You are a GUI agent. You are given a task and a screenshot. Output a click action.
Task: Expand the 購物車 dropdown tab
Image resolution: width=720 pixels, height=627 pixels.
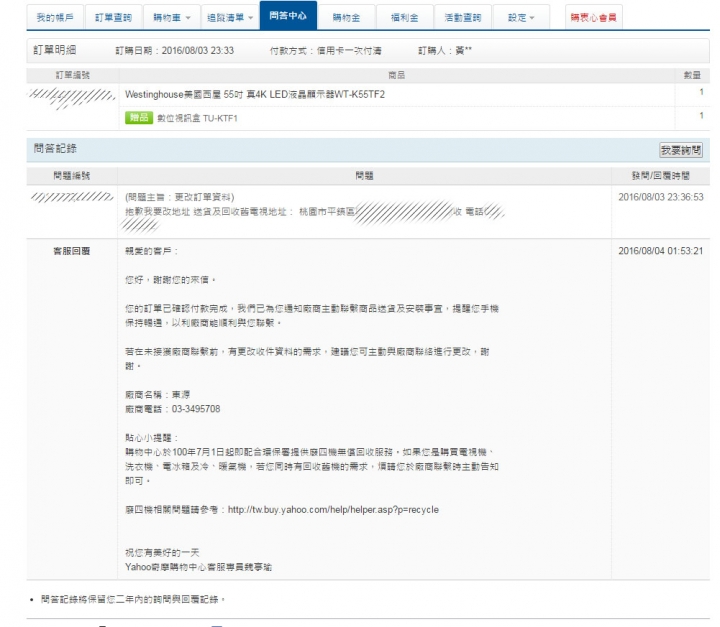coord(172,18)
